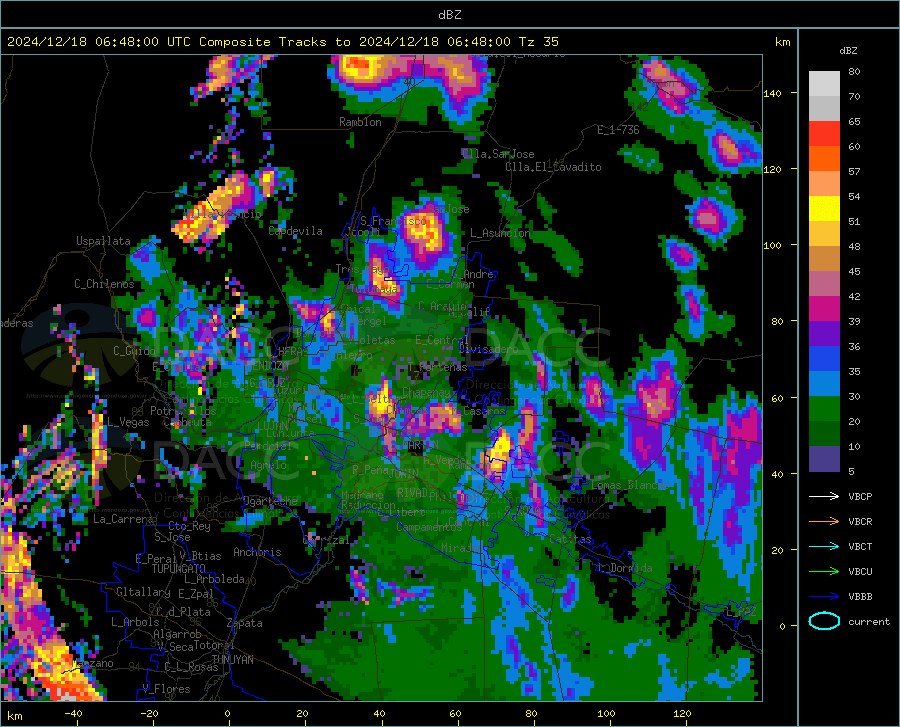
Task: Click the Lomas_Blancas place label
Action: coord(630,485)
